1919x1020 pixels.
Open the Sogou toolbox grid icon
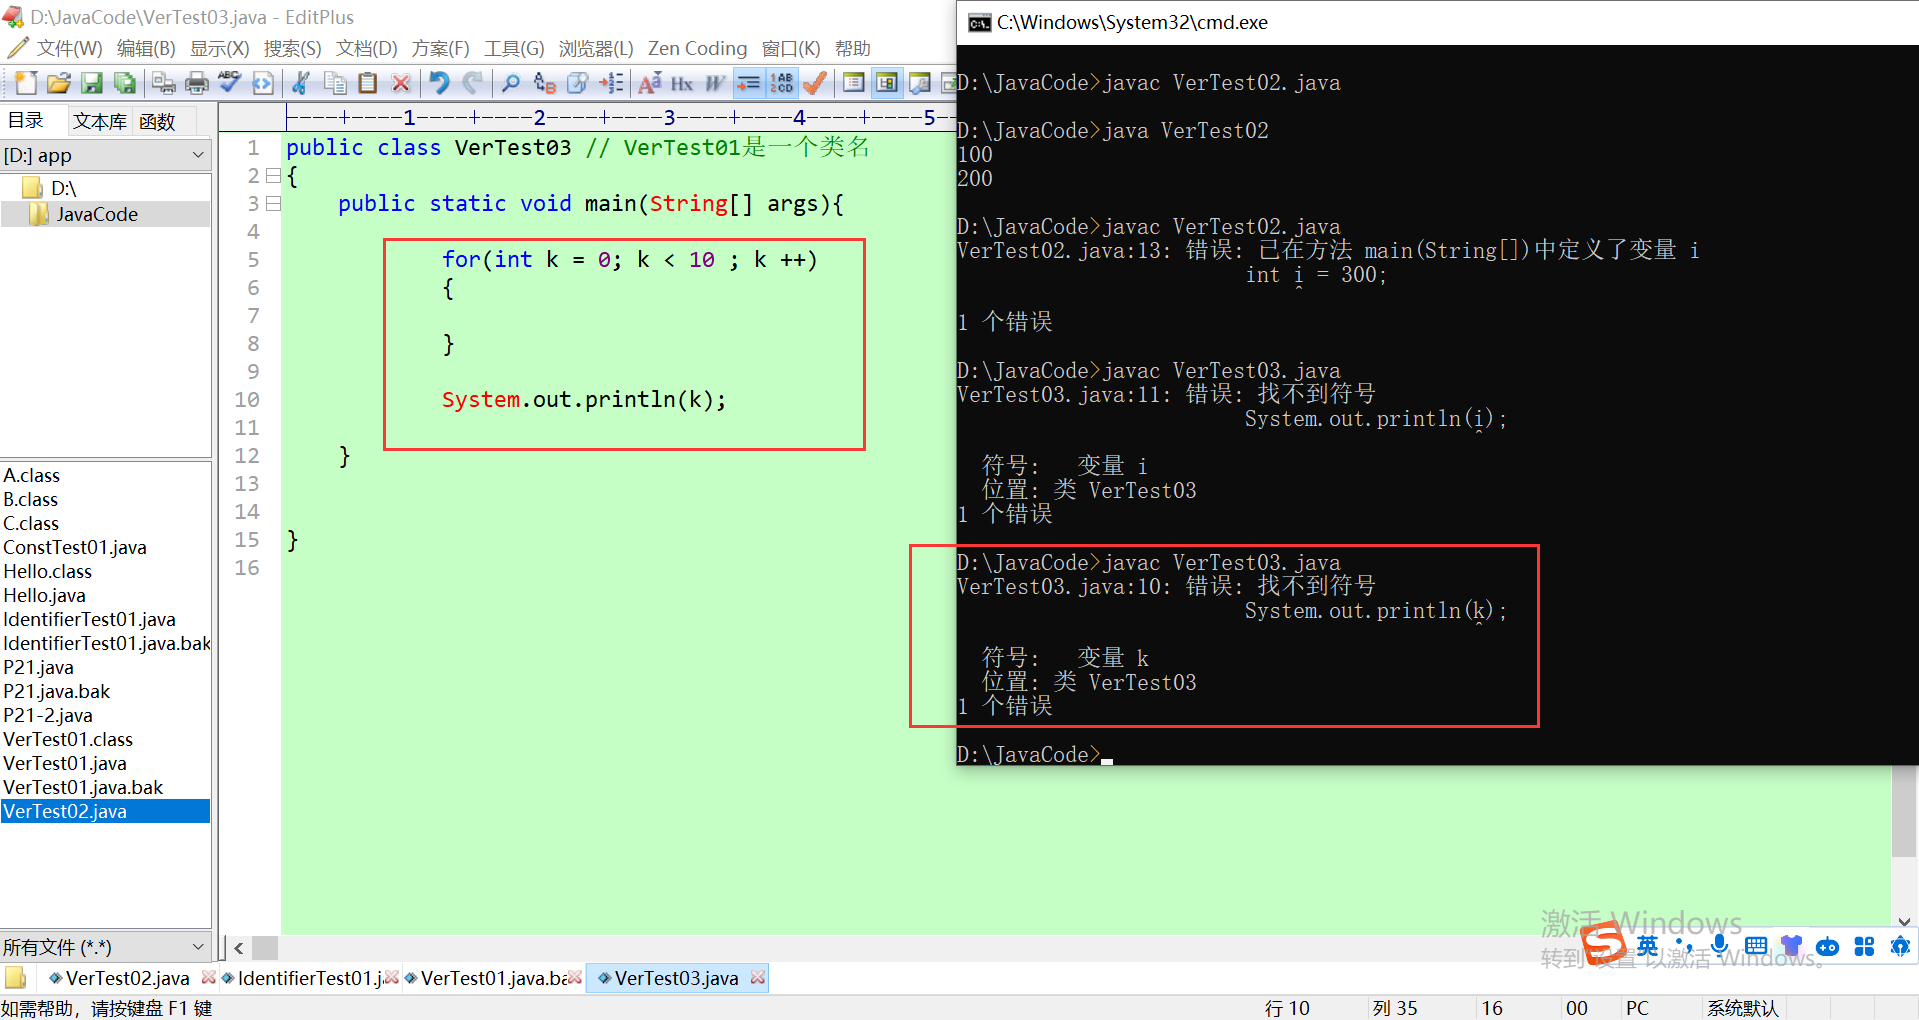(x=1864, y=946)
